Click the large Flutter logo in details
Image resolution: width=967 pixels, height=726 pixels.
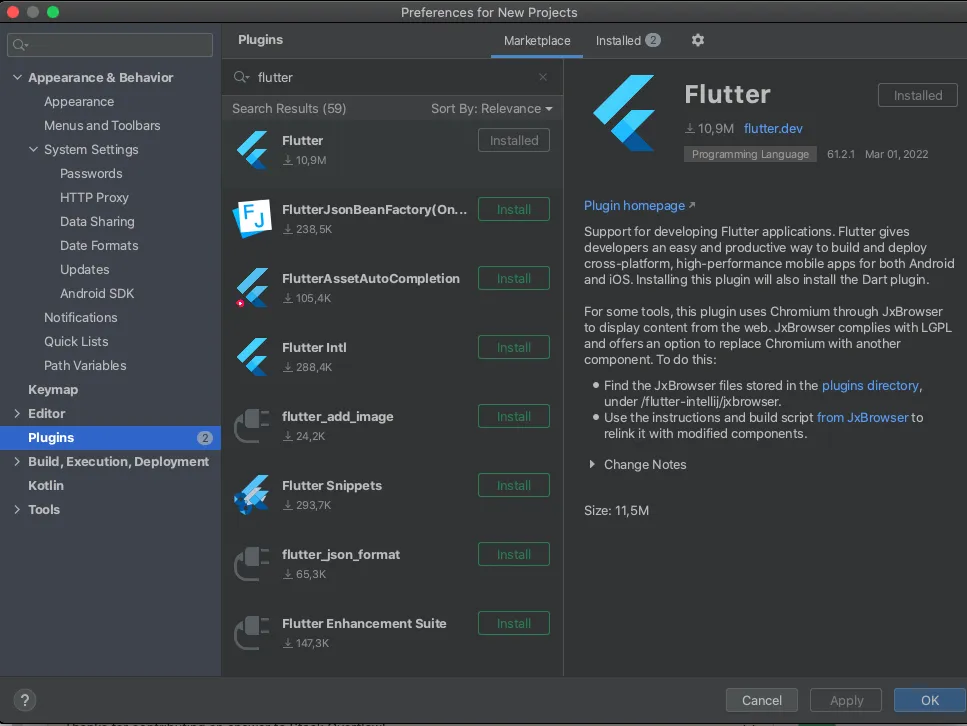[x=624, y=113]
